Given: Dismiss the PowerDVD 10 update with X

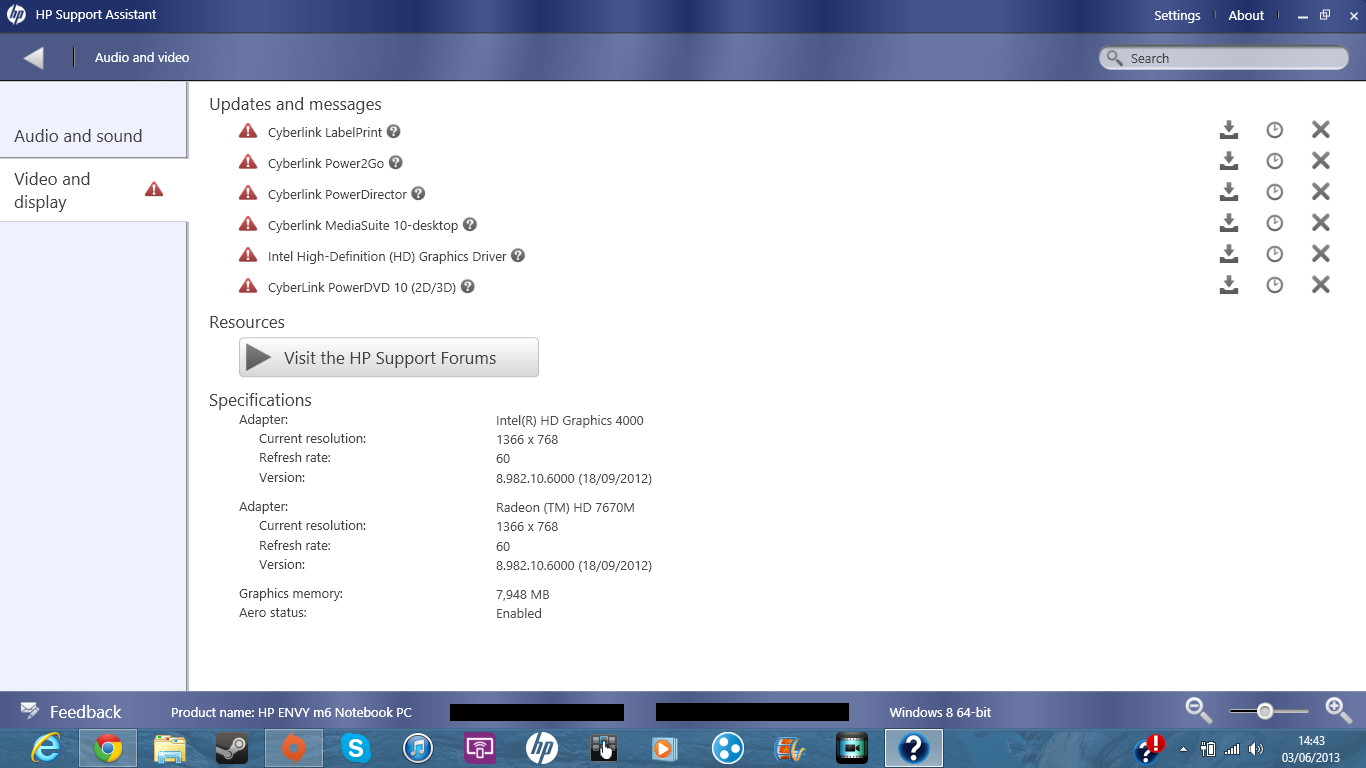Looking at the screenshot, I should pos(1321,285).
